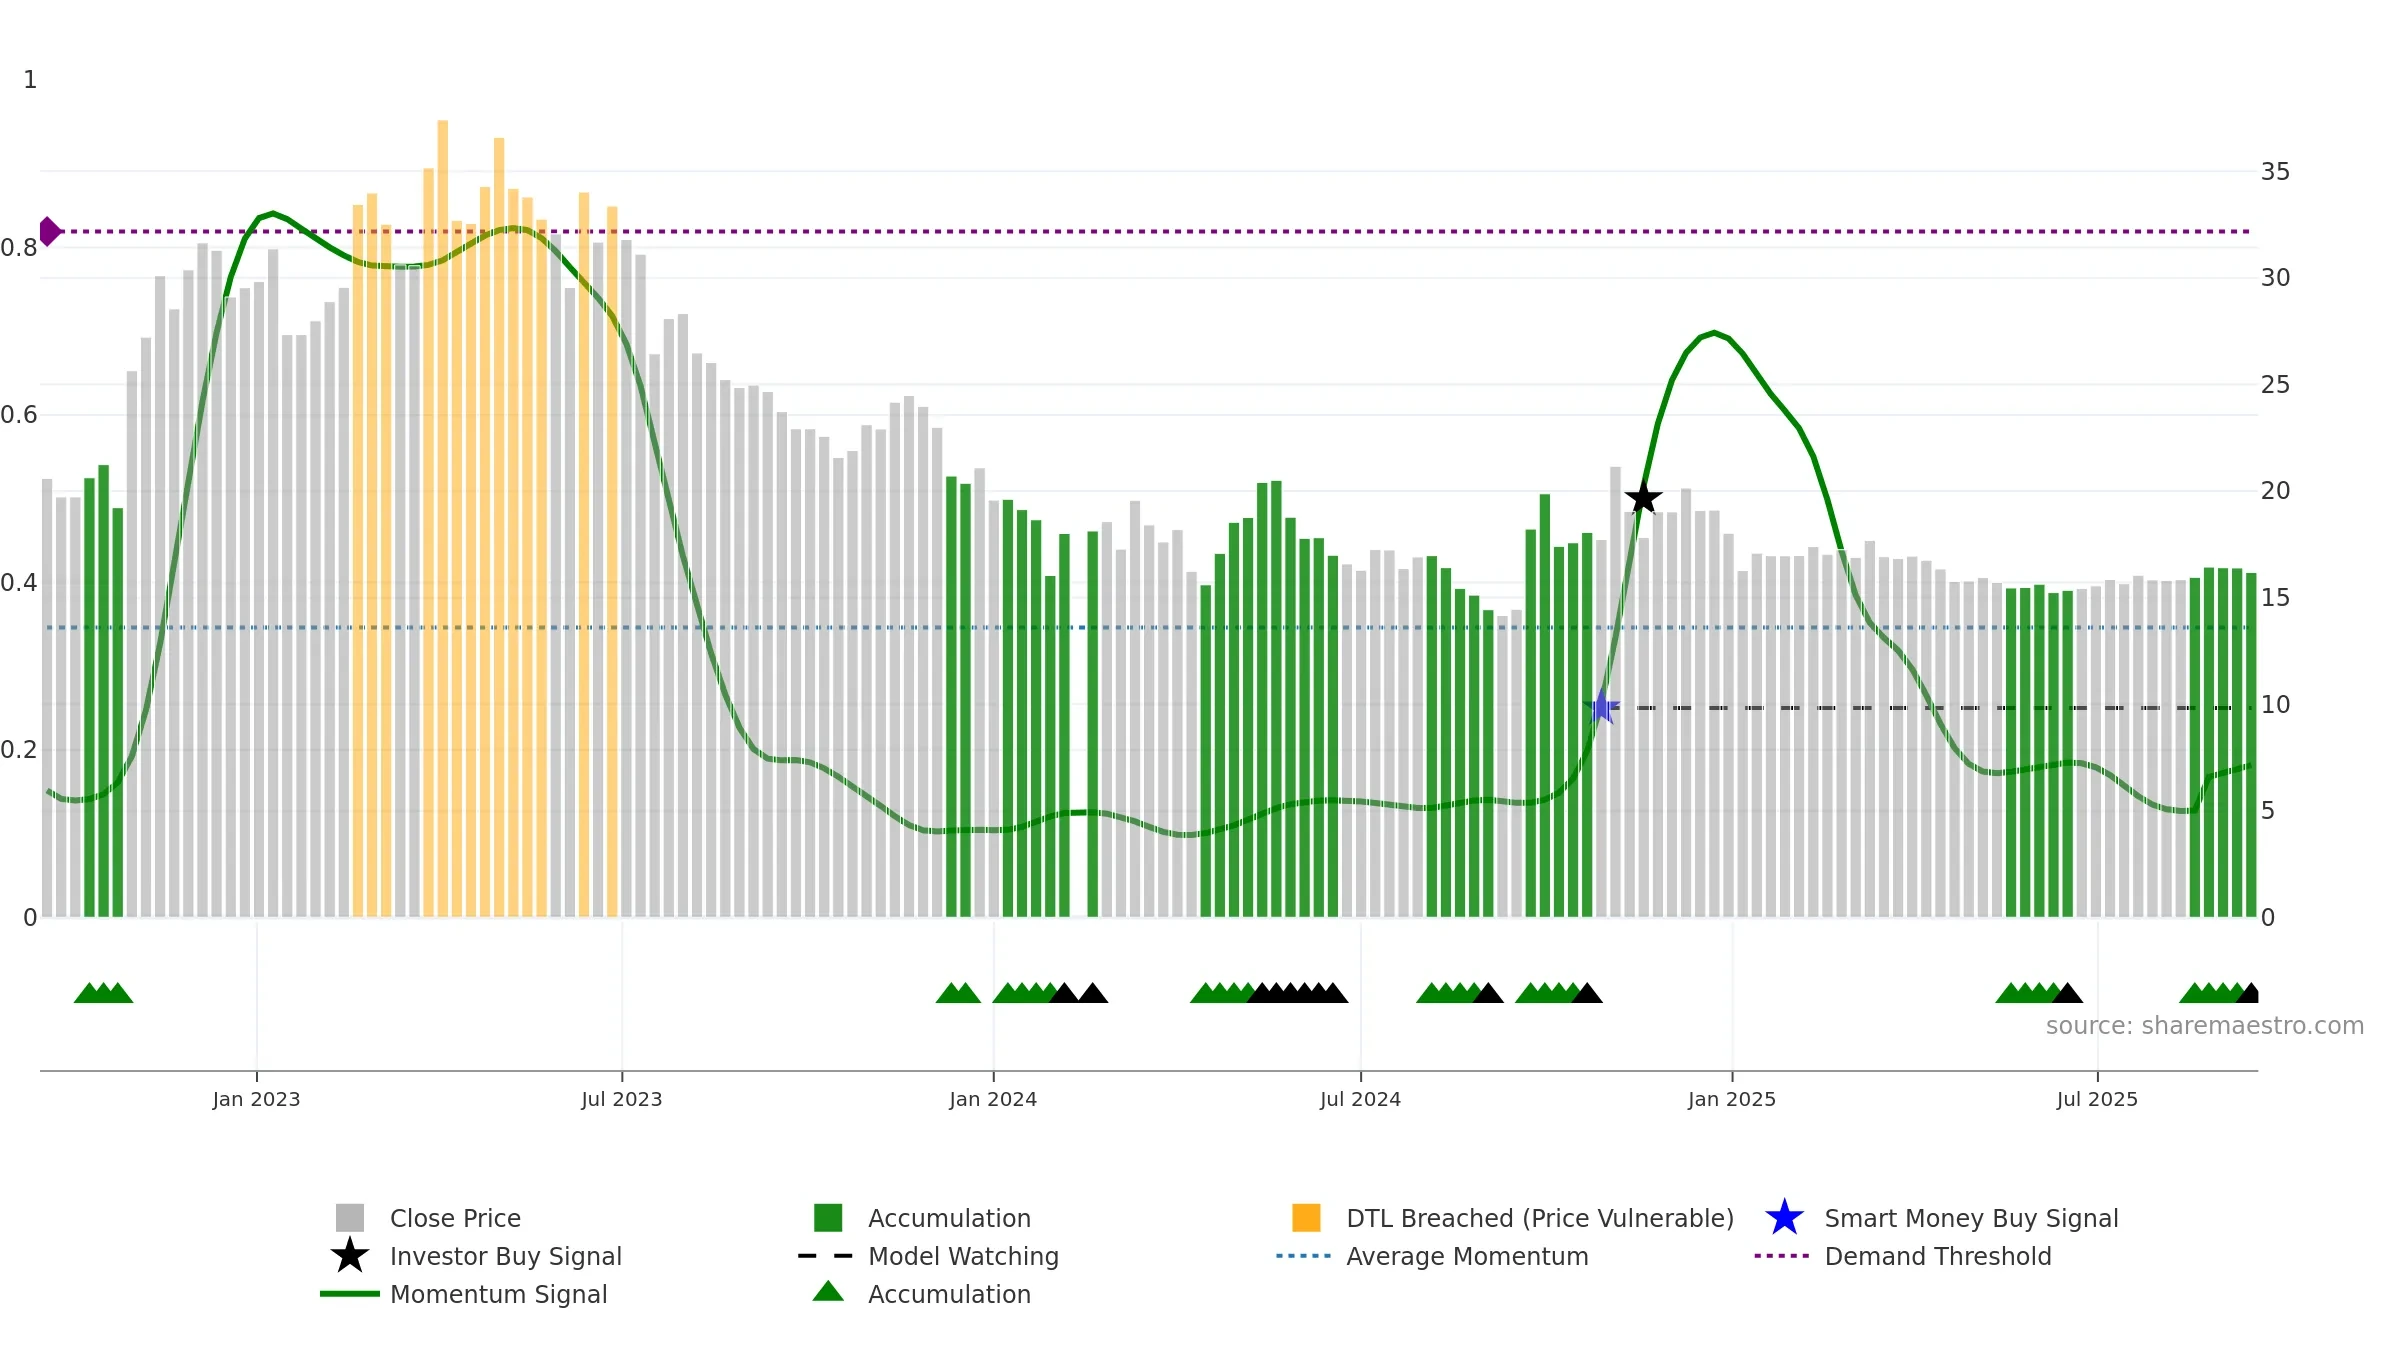Image resolution: width=2400 pixels, height=1350 pixels.
Task: Click the purple diamond Demand Threshold marker
Action: pos(49,231)
